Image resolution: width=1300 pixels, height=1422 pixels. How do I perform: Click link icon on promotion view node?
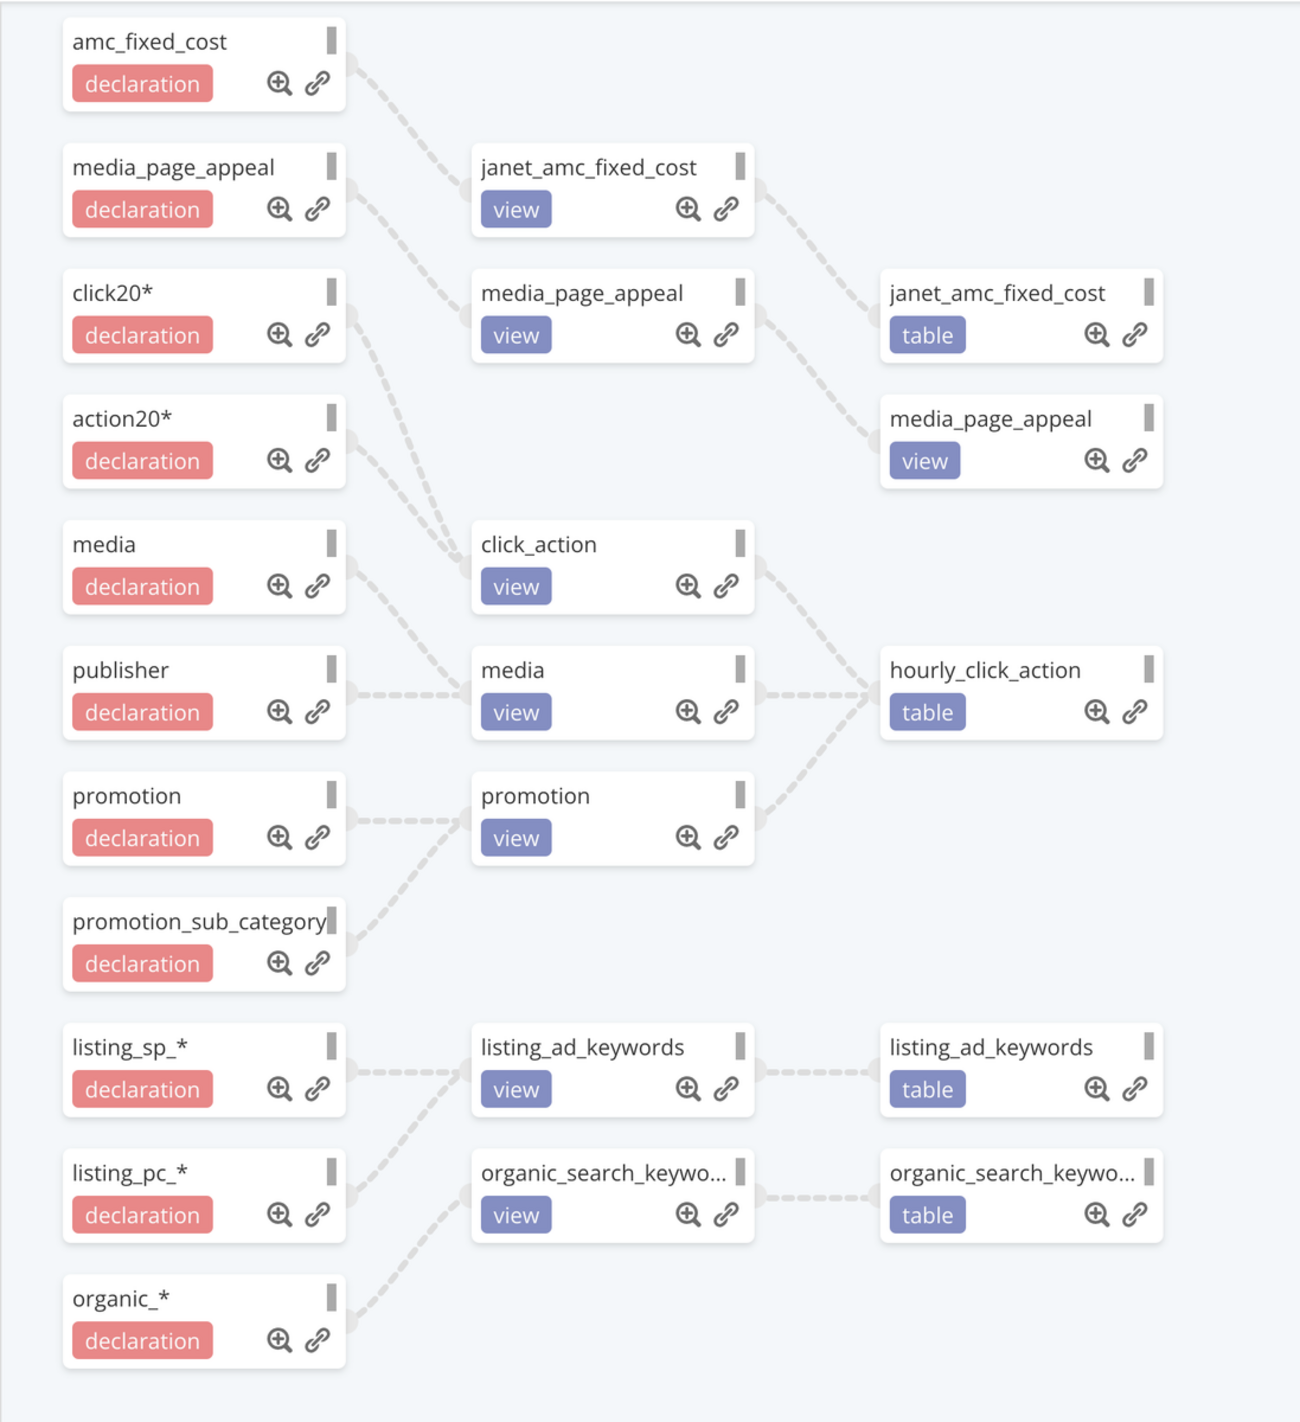(727, 838)
